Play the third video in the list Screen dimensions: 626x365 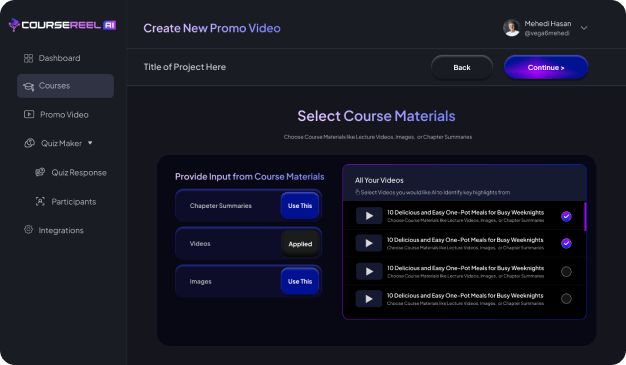click(x=369, y=272)
